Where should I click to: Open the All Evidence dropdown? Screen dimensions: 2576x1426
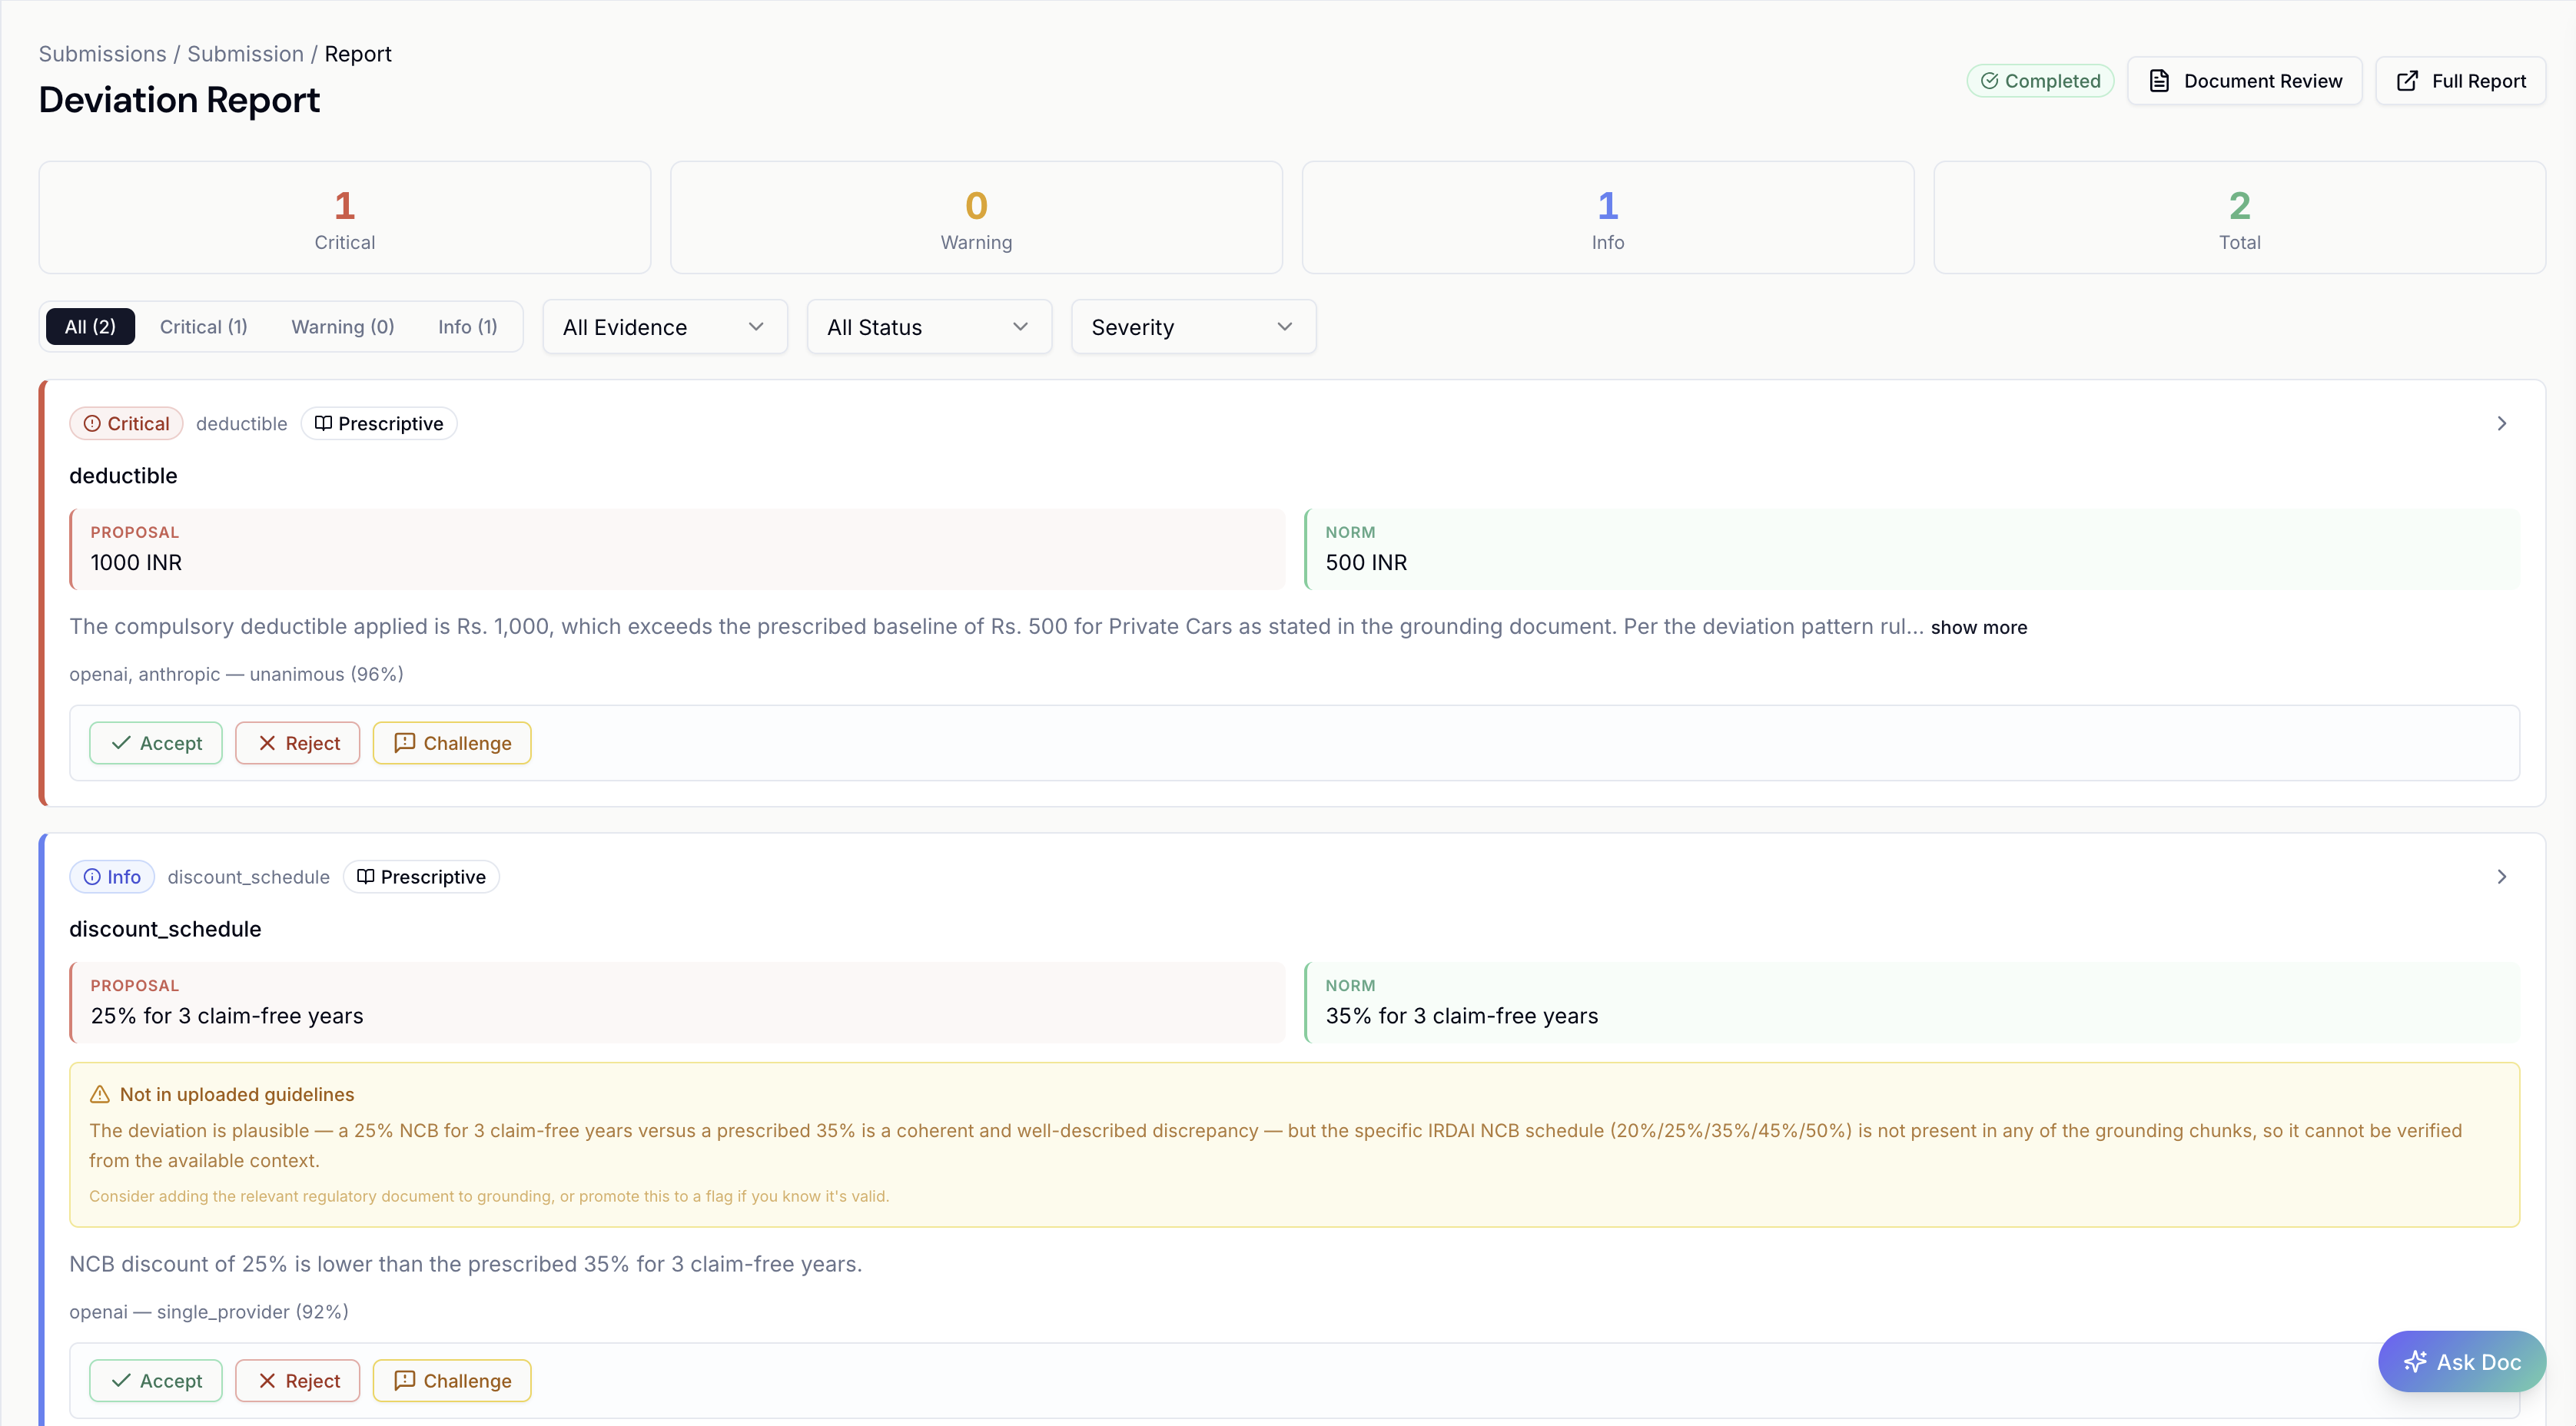664,327
